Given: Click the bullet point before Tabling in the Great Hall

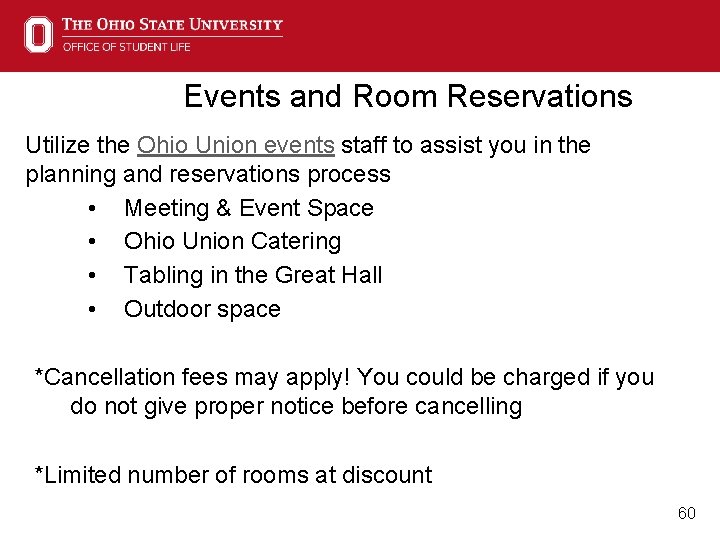Looking at the screenshot, I should click(92, 276).
